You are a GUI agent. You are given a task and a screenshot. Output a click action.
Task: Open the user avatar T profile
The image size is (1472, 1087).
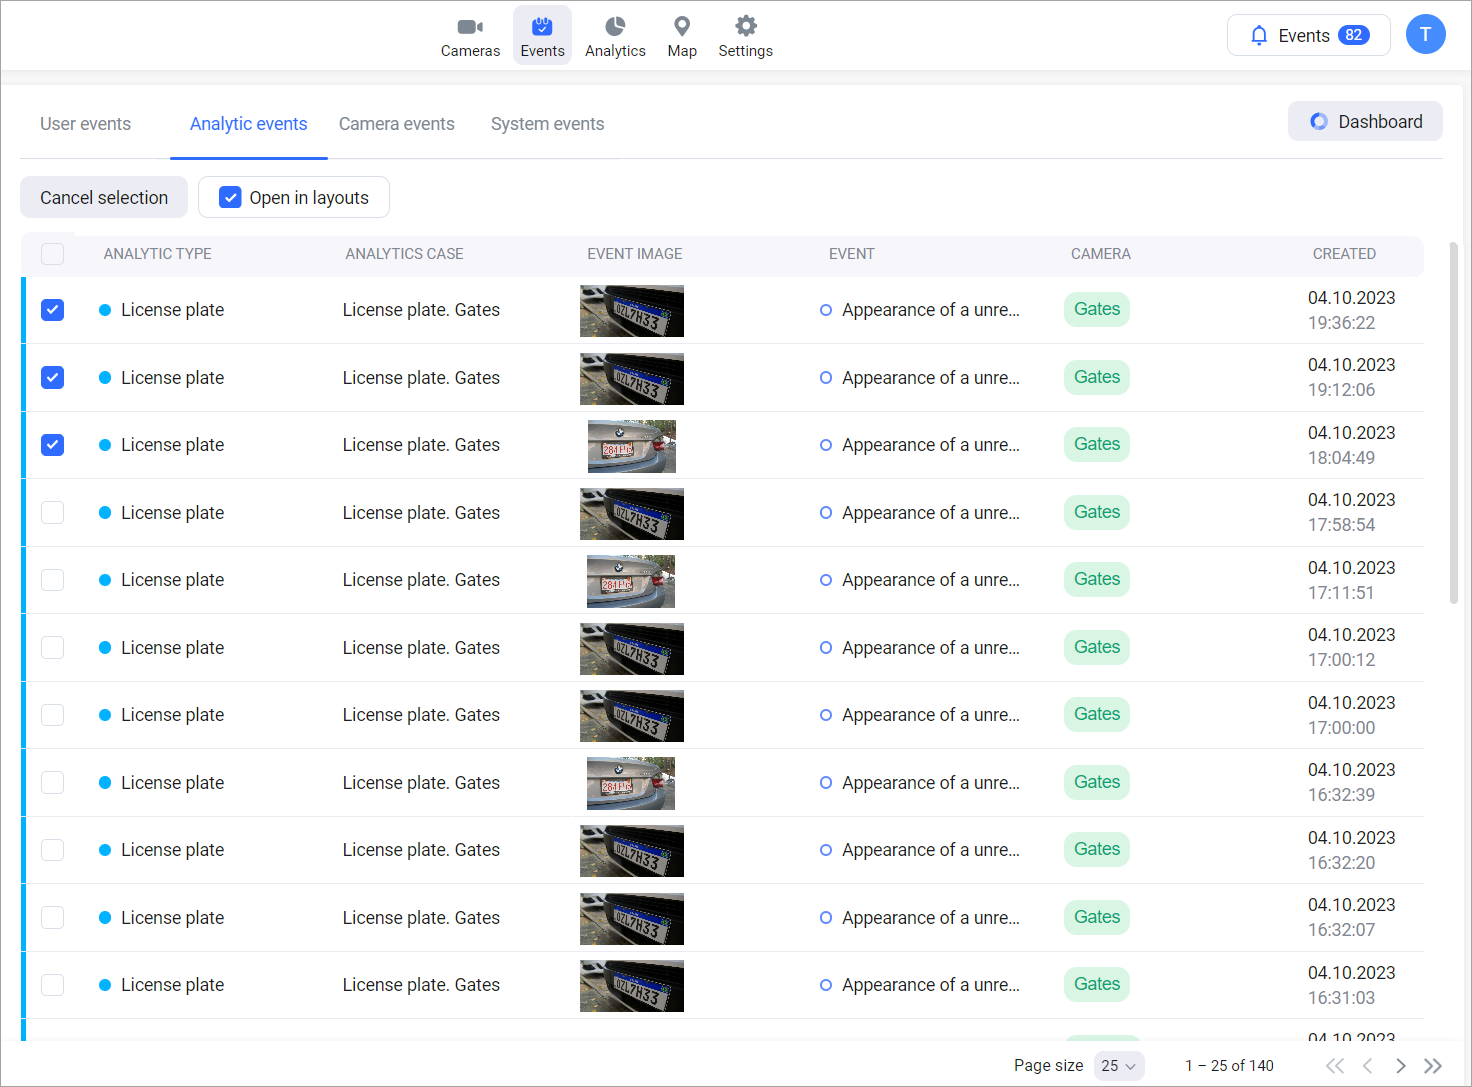(1425, 35)
